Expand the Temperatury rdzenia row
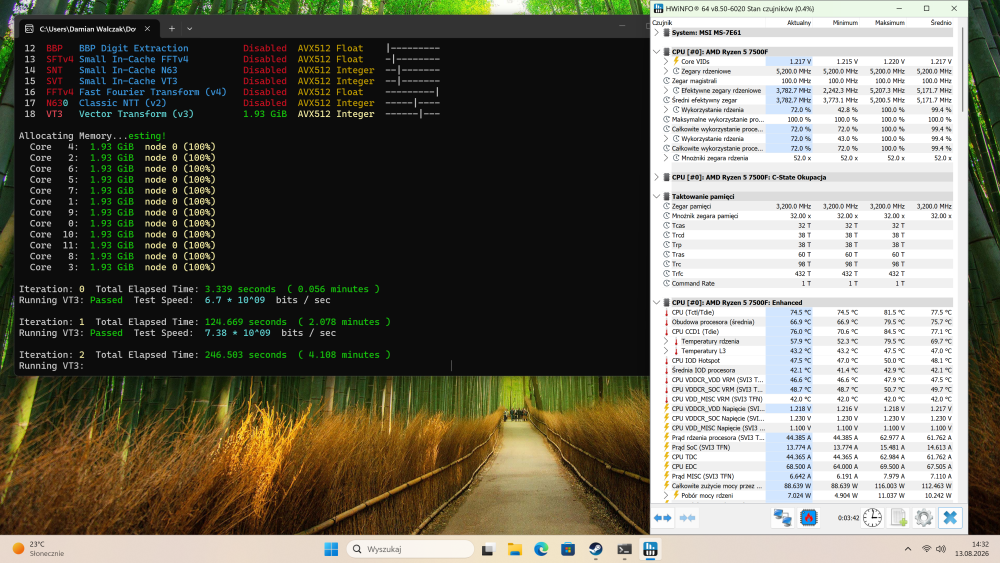 [666, 341]
